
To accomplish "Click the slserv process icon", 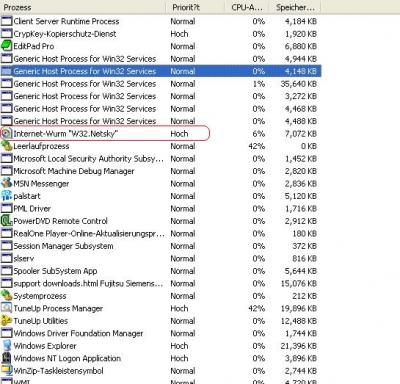I will 6,259.
